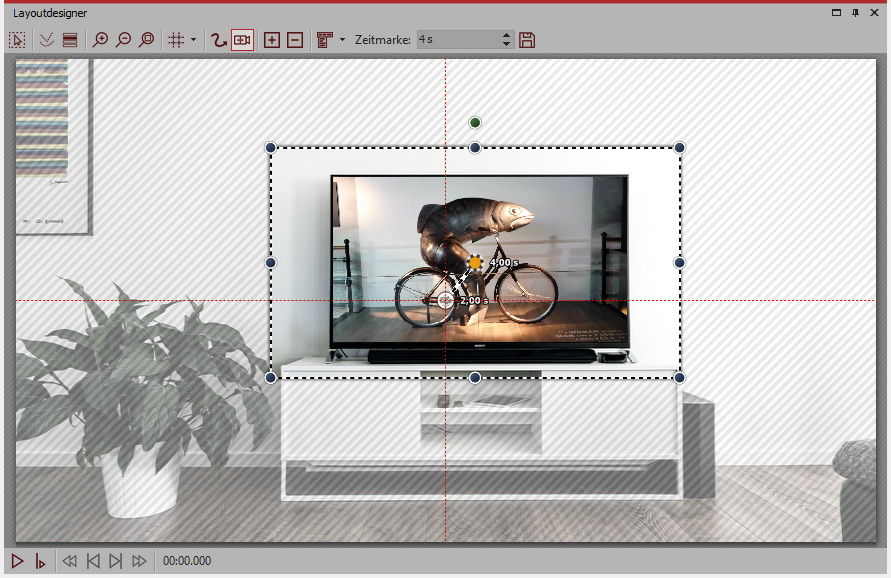891x578 pixels.
Task: Click the zoom out magnifier icon
Action: coord(123,40)
